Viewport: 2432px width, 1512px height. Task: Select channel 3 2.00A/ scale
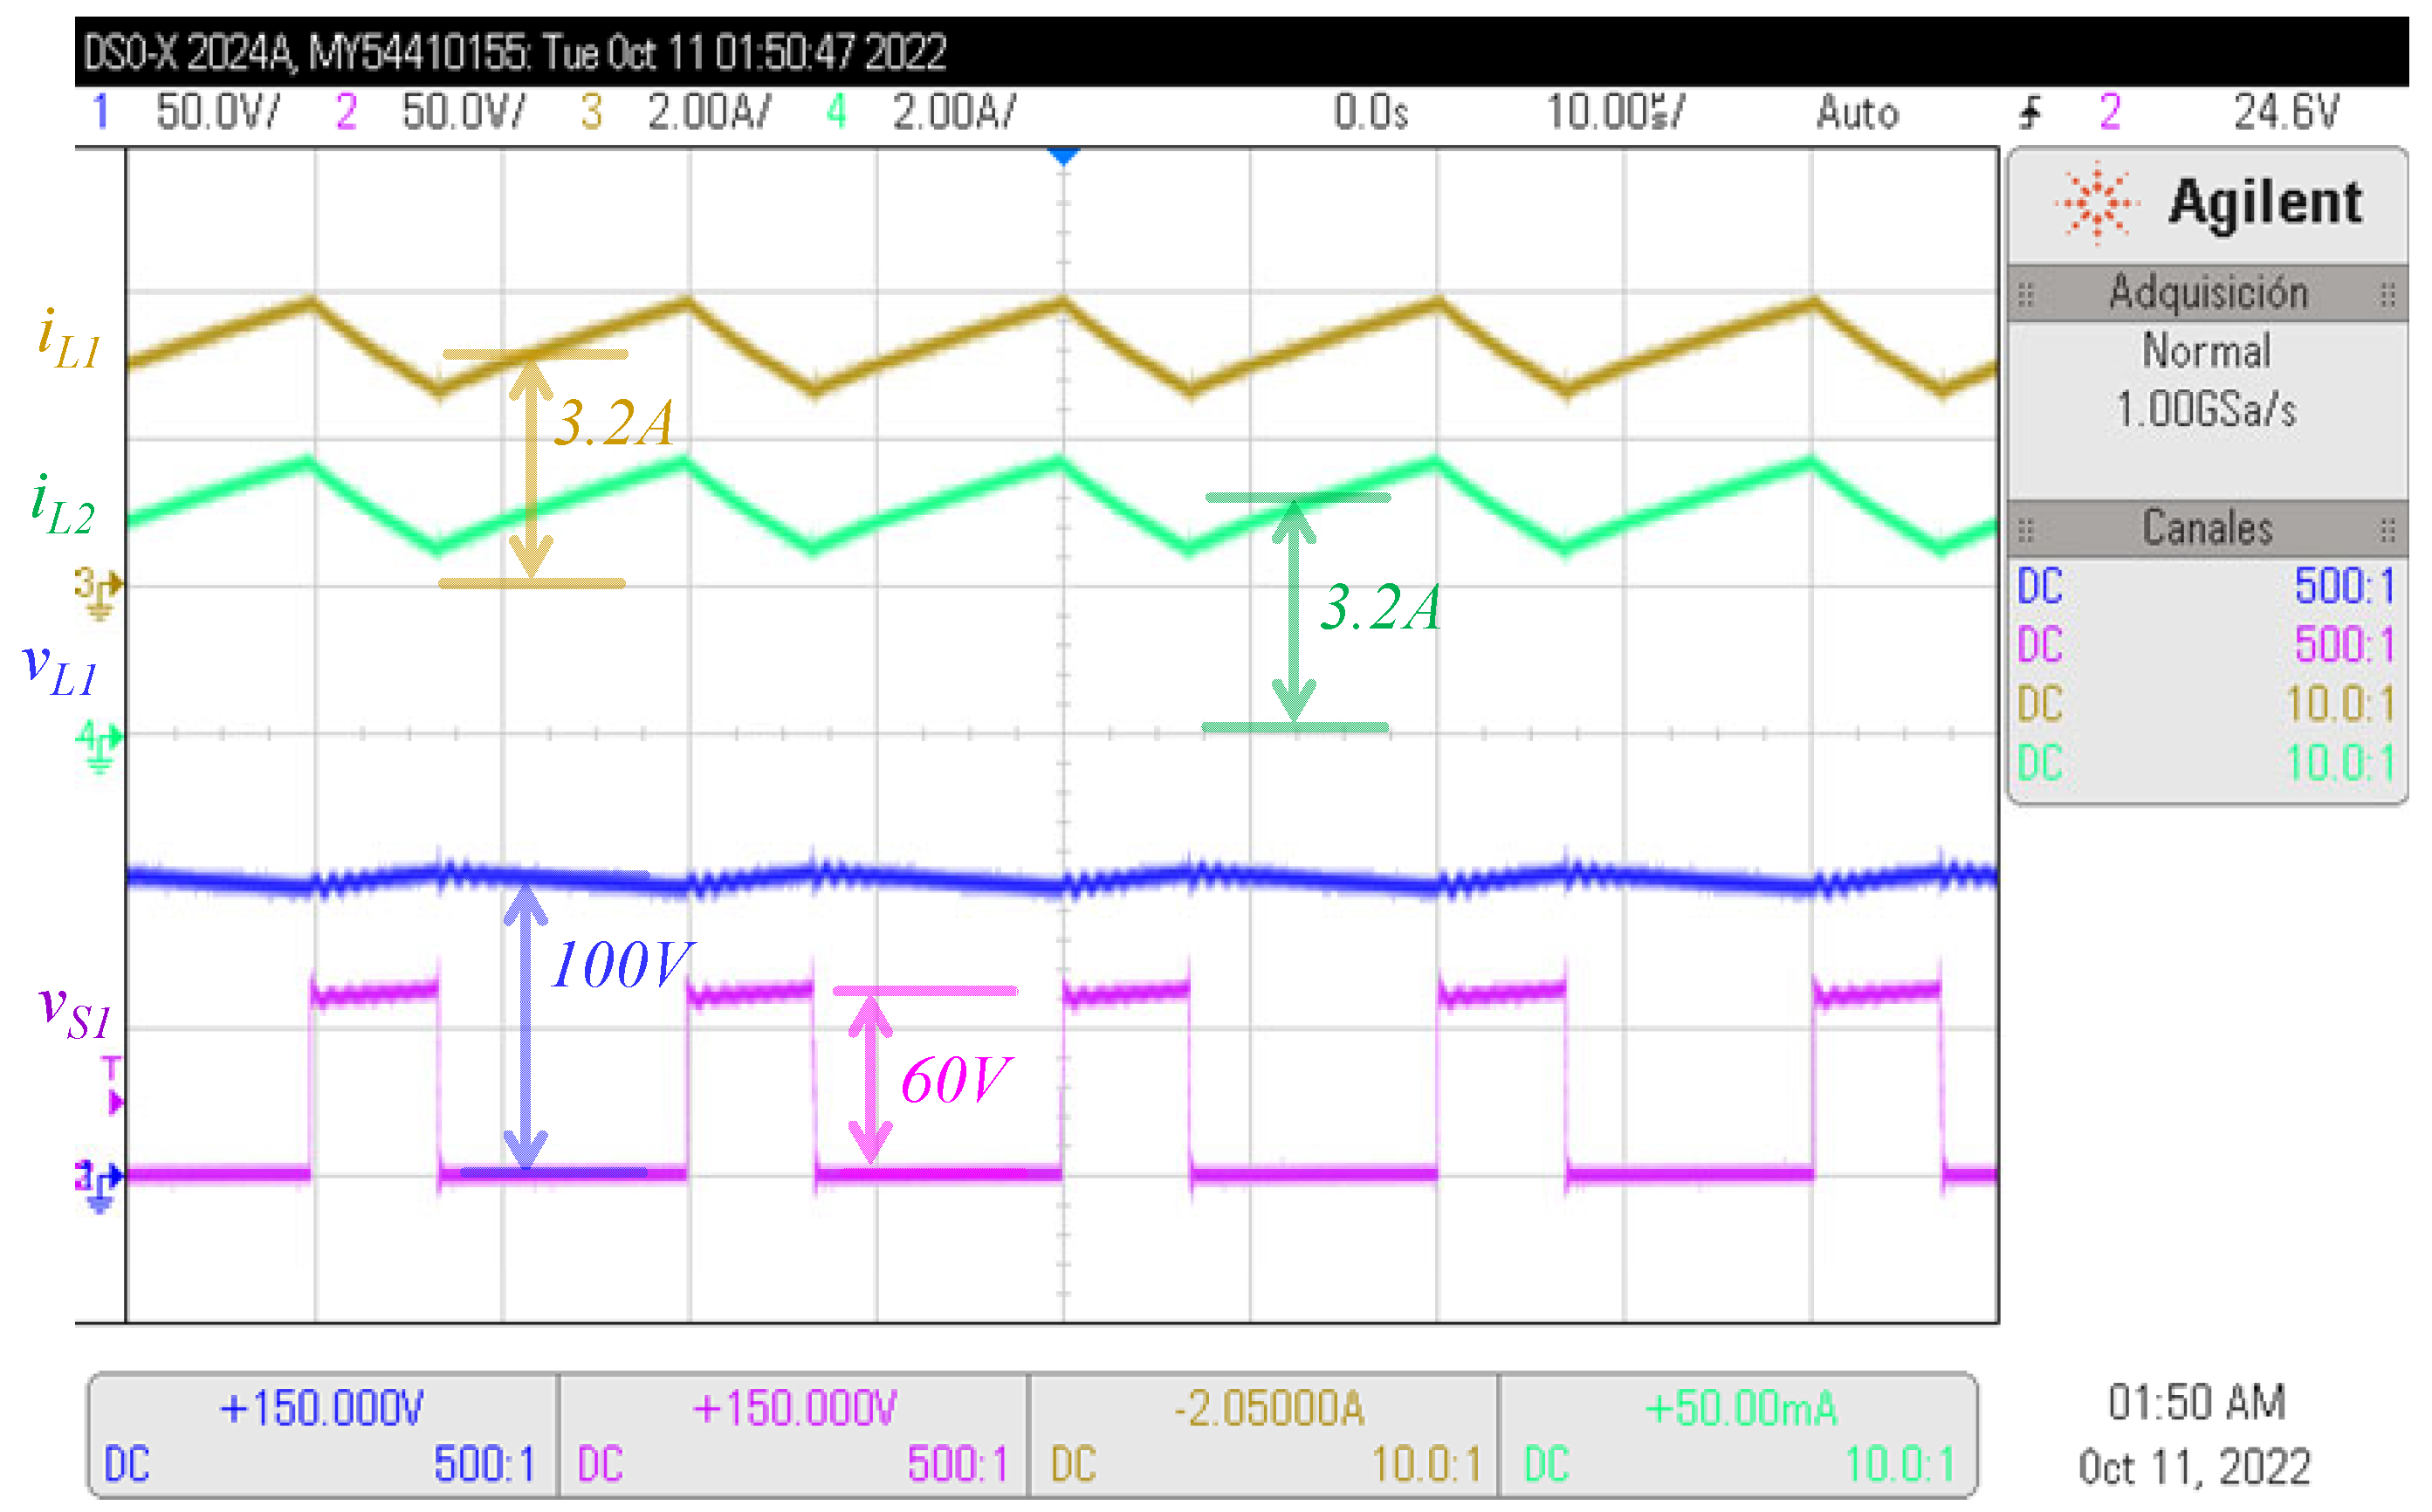[708, 112]
